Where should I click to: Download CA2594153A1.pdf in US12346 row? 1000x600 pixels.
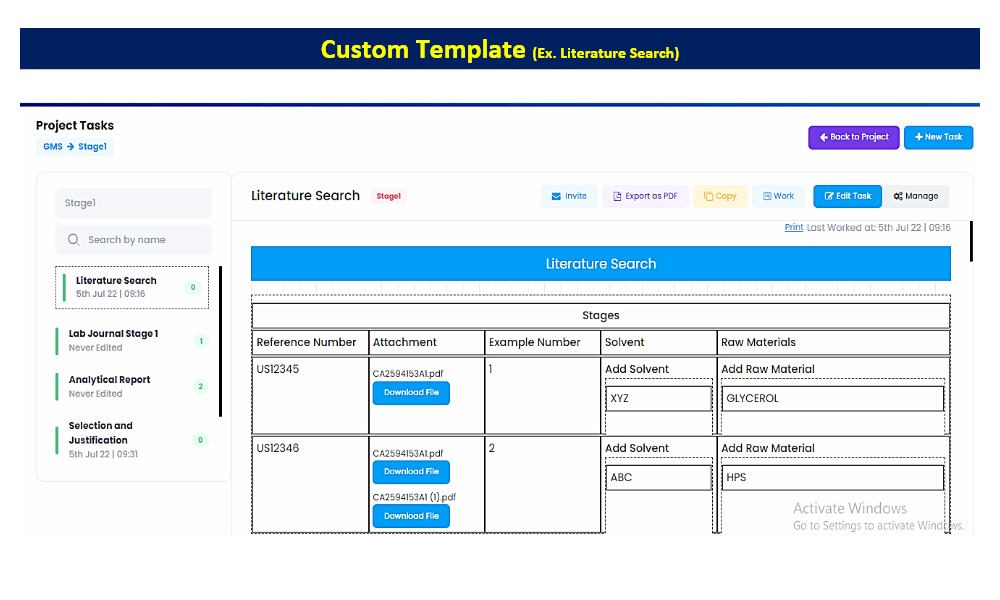tap(411, 472)
